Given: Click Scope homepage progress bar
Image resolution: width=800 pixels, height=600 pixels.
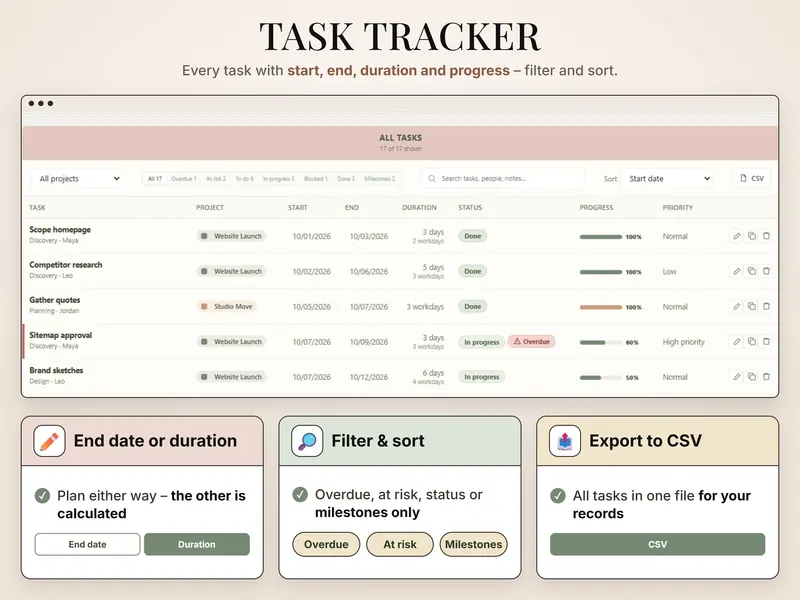Looking at the screenshot, I should point(601,237).
